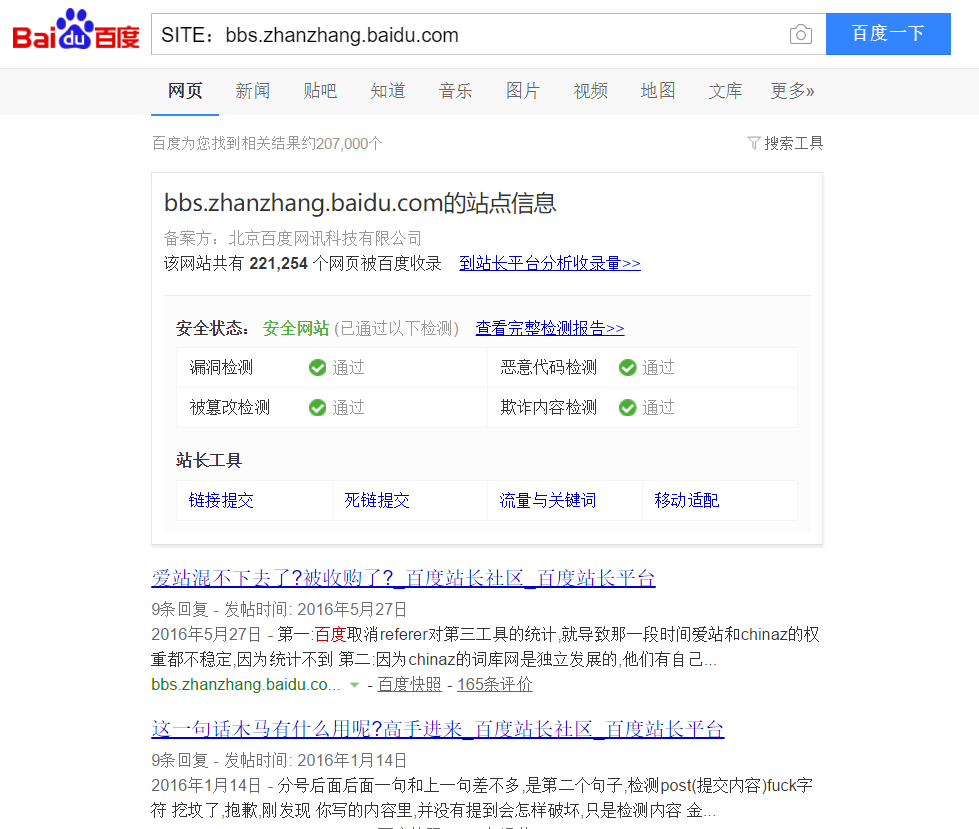Switch to the 新闻 tab

[252, 90]
